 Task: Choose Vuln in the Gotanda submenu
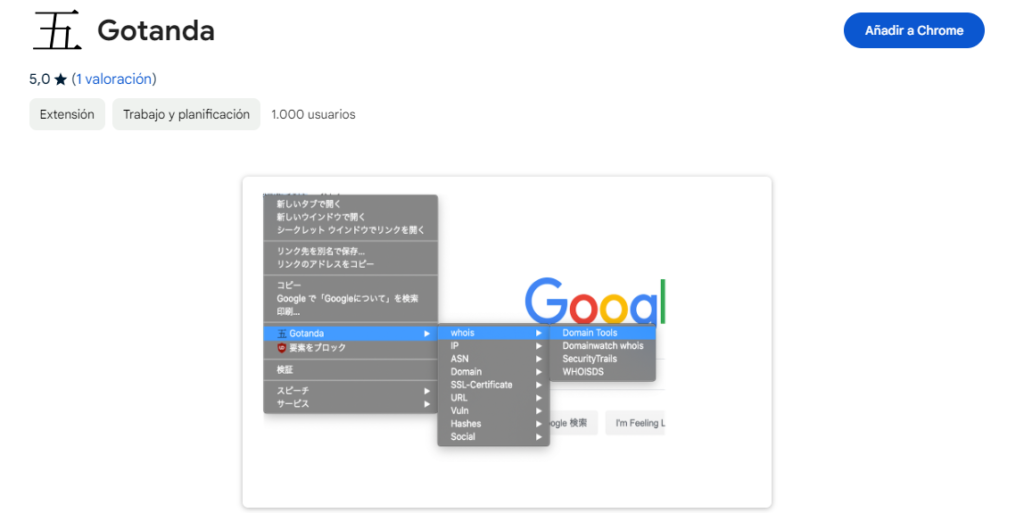pyautogui.click(x=494, y=411)
